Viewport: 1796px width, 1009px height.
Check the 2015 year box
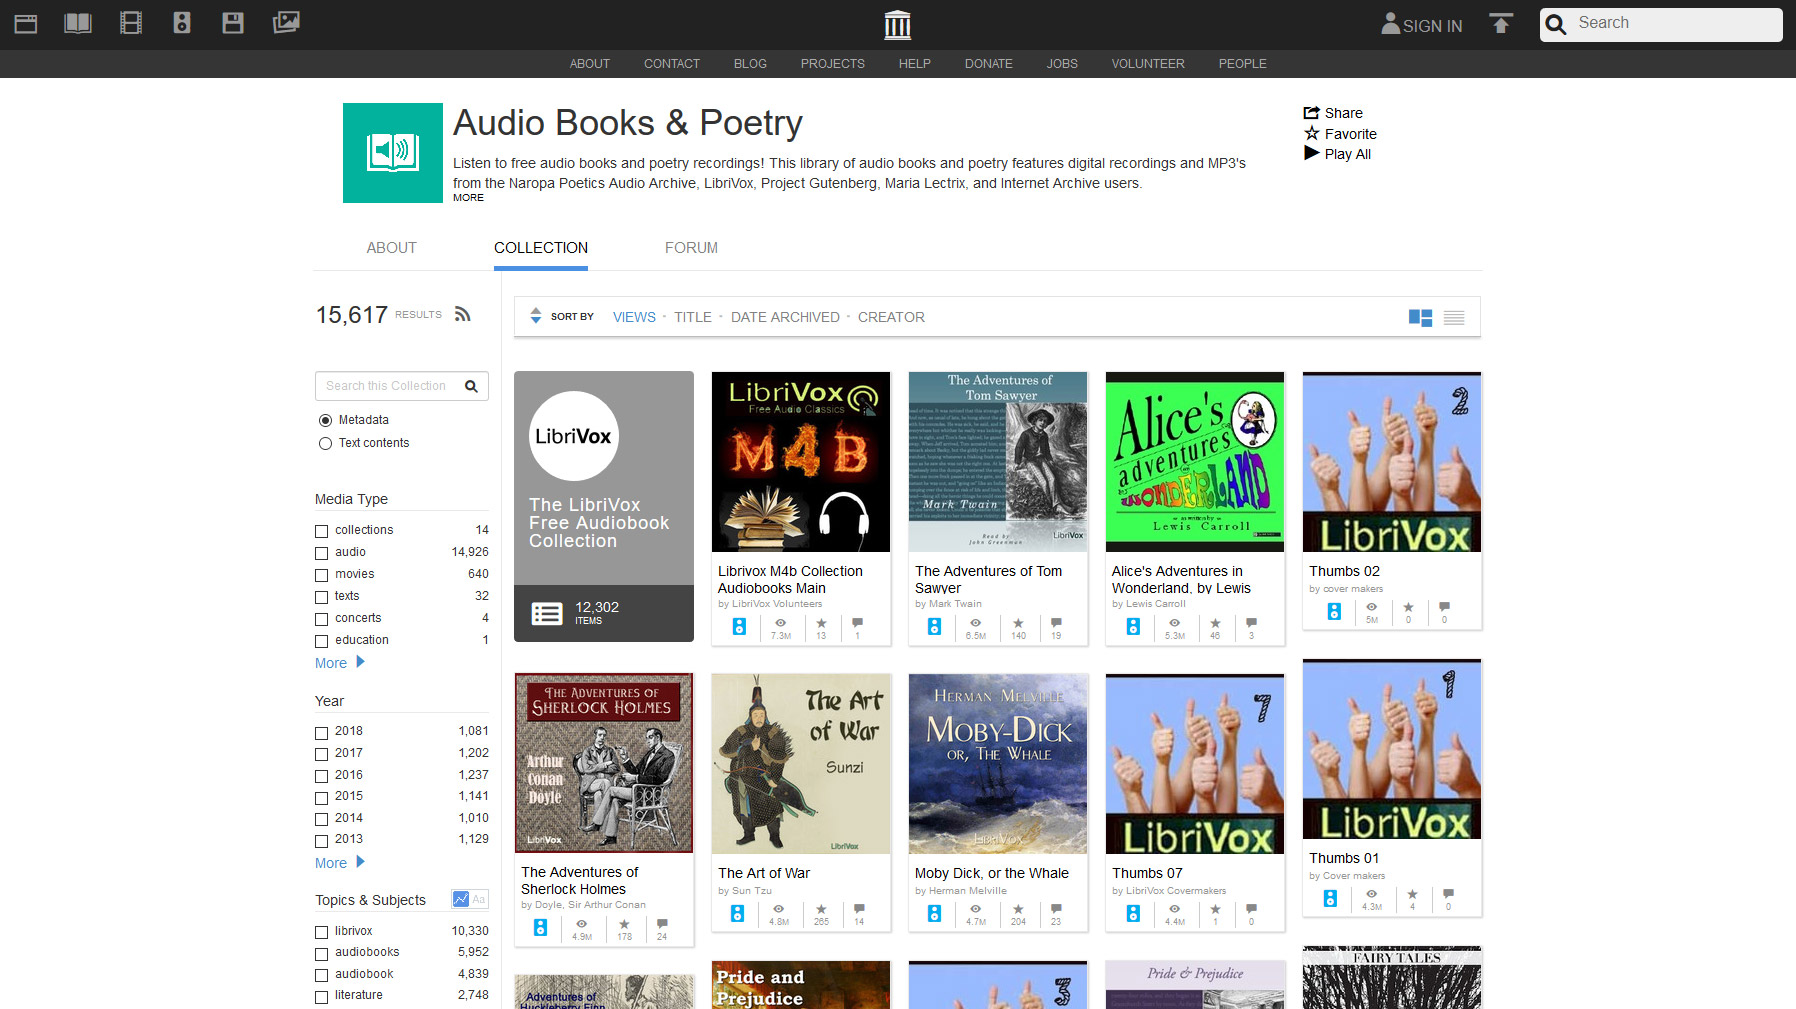(x=321, y=797)
